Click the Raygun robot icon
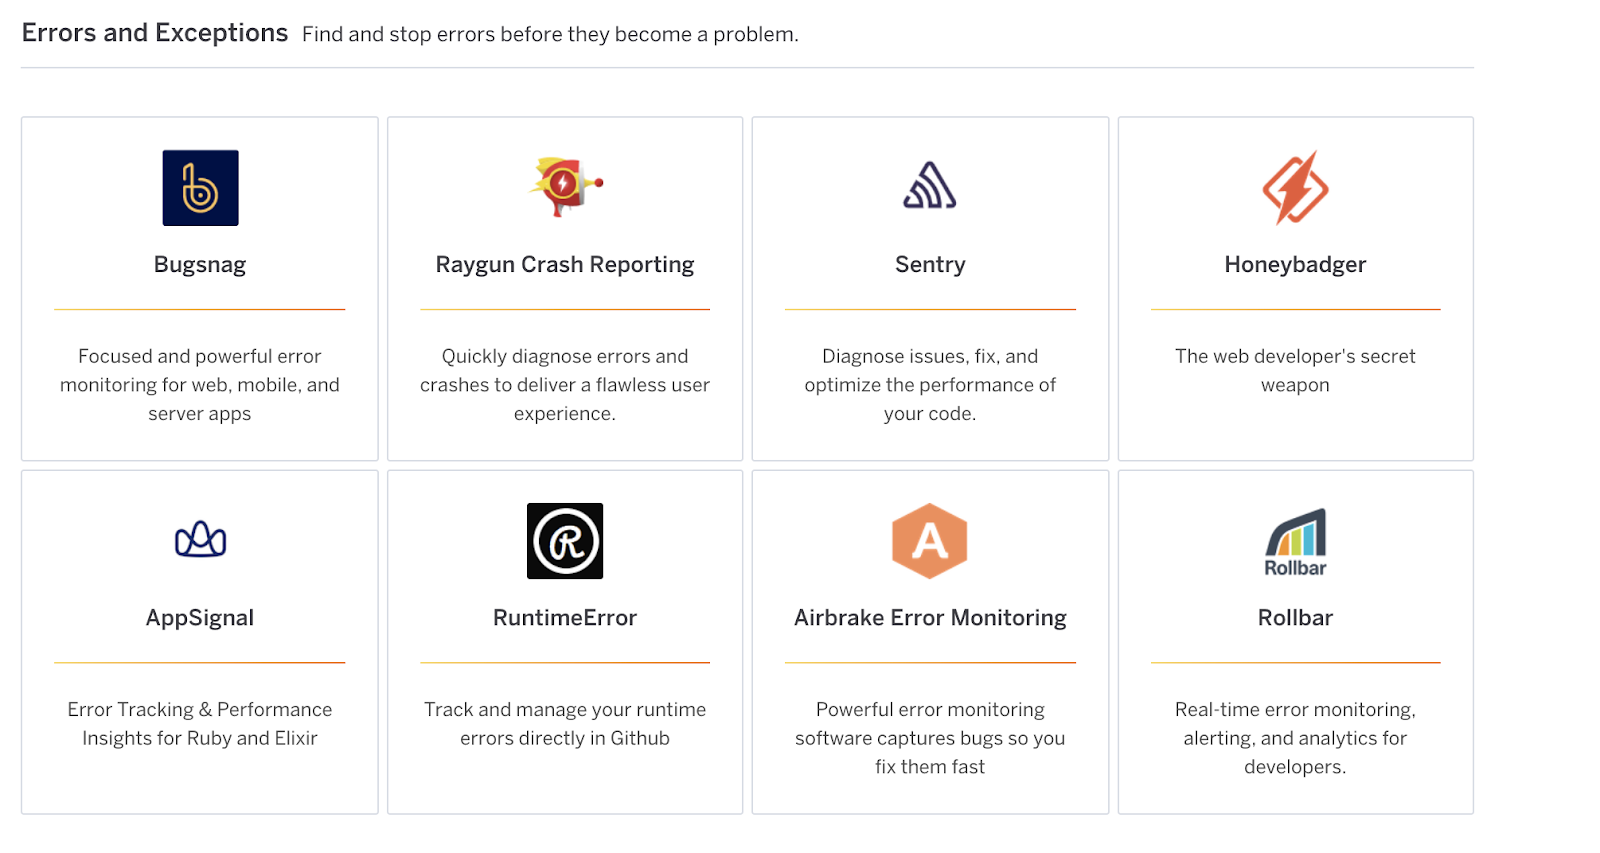Viewport: 1600px width, 853px height. pyautogui.click(x=565, y=187)
